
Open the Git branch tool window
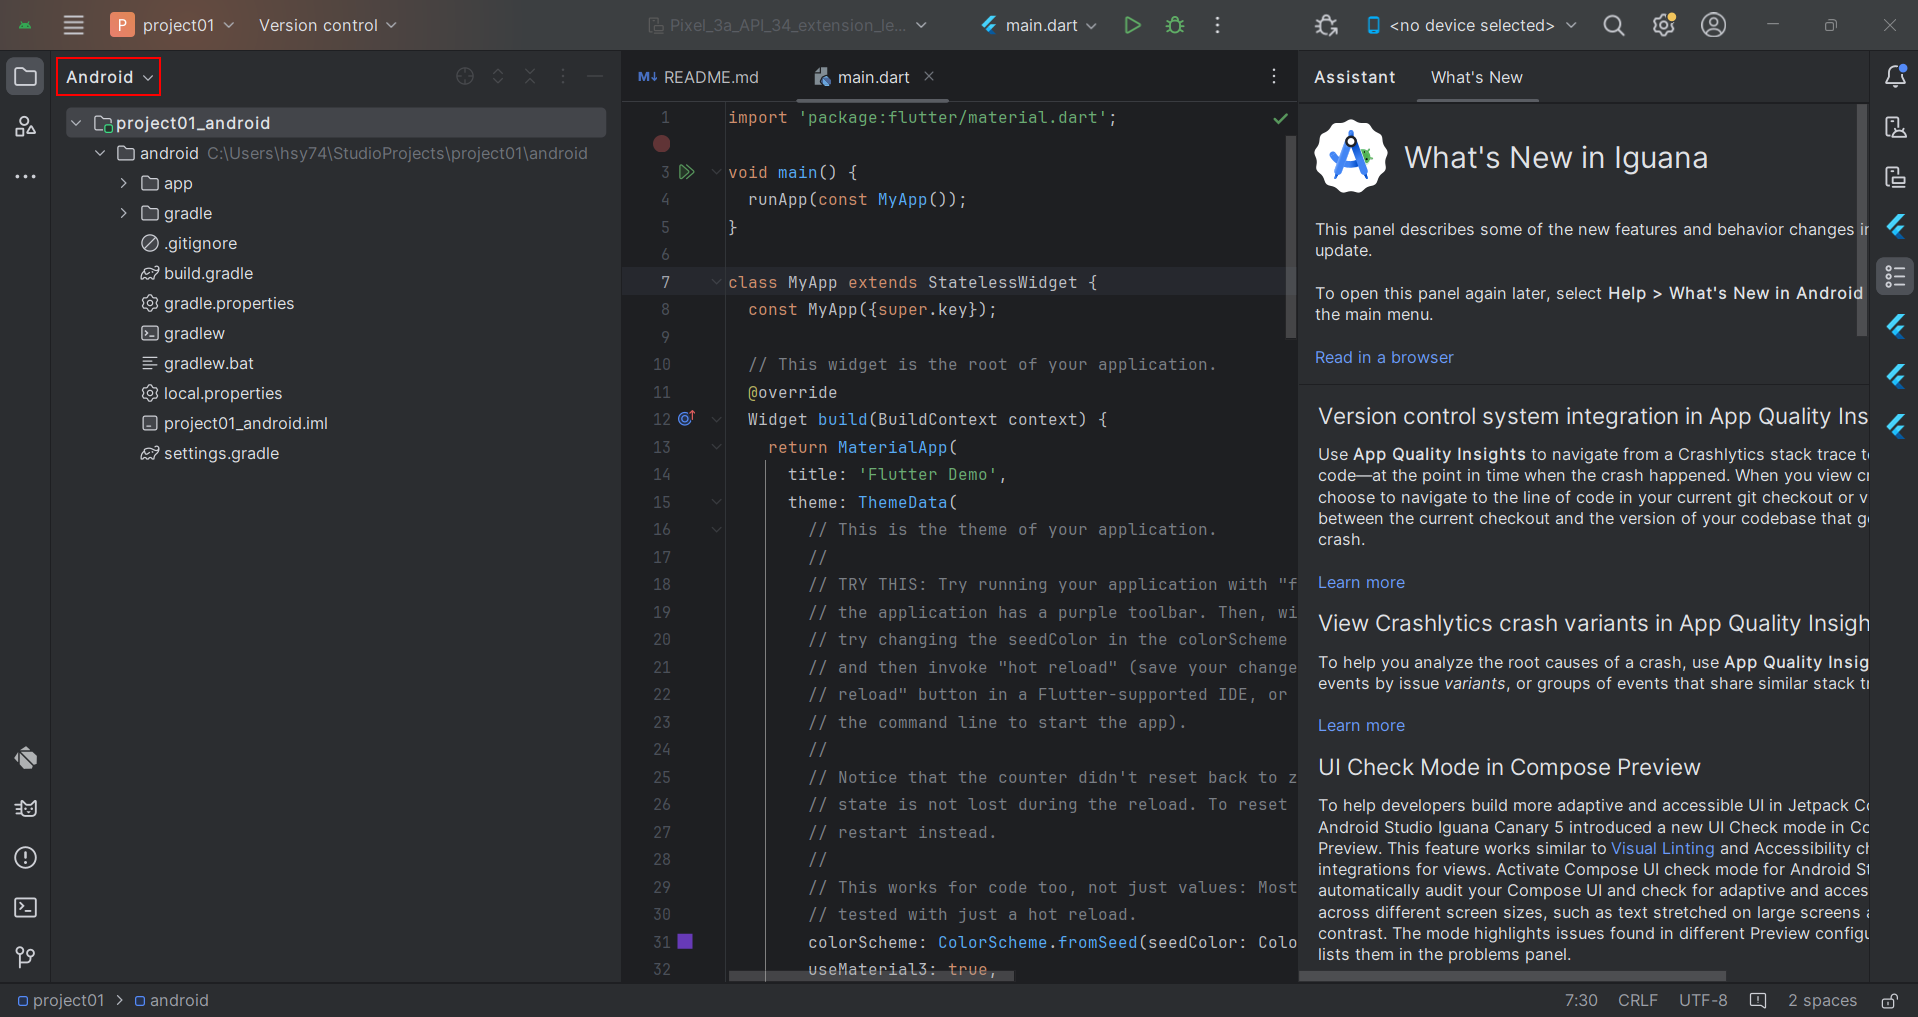coord(25,957)
